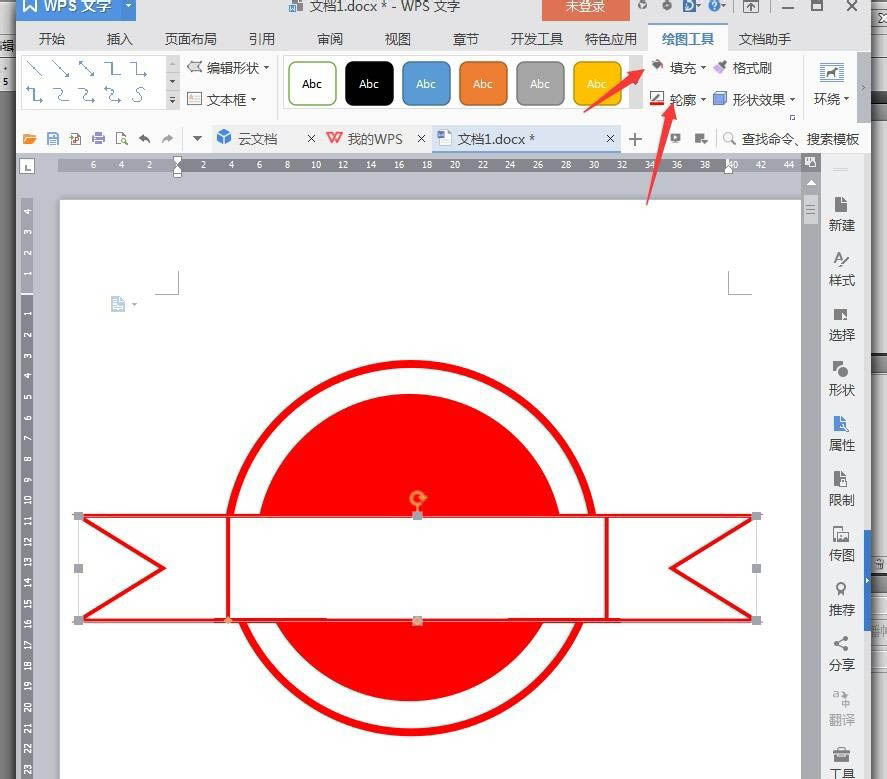887x779 pixels.
Task: Open 推荐 recommendations in sidebar
Action: 841,599
